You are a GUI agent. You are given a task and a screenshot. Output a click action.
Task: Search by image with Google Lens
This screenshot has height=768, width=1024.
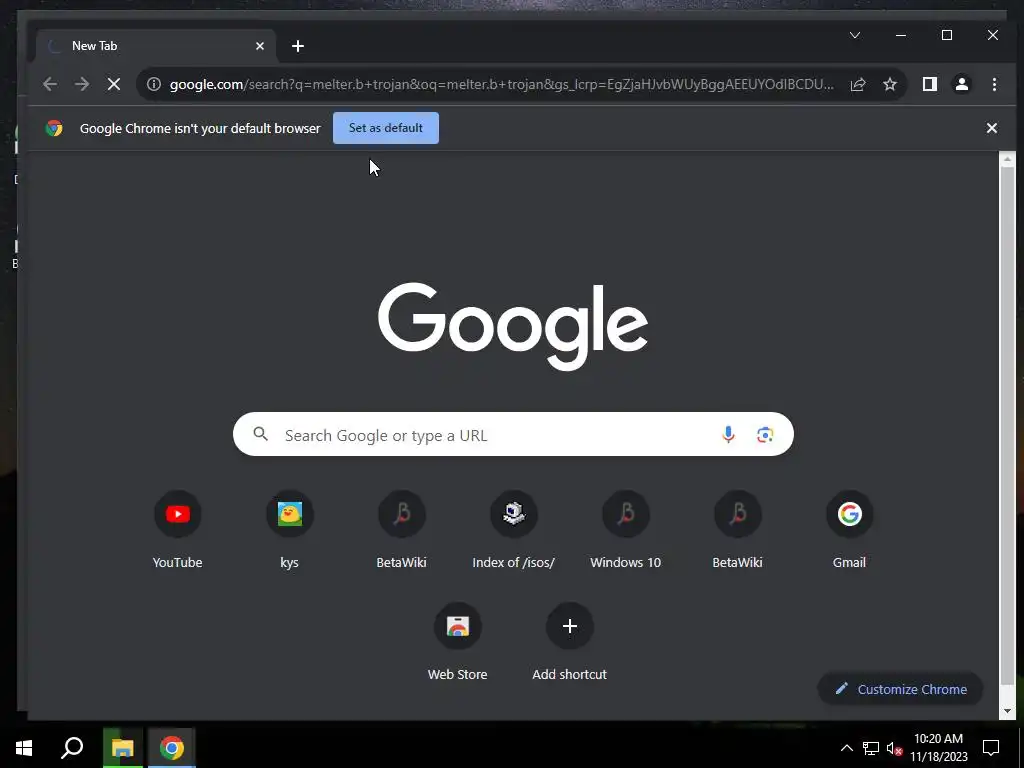(765, 434)
